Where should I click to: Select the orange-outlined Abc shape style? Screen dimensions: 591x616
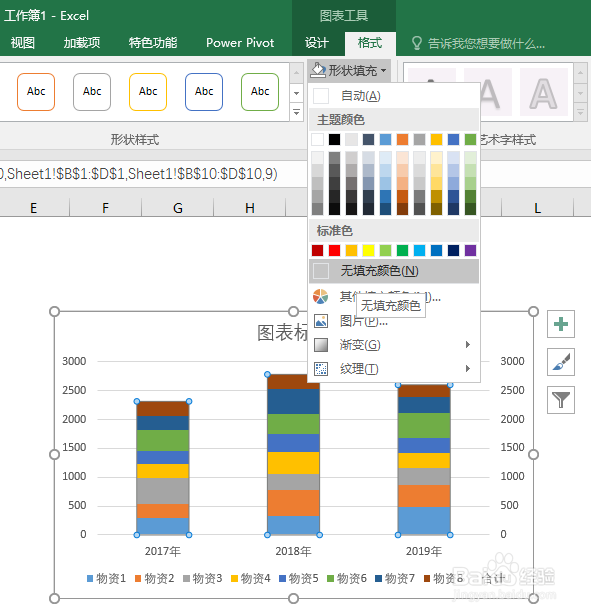(x=36, y=92)
